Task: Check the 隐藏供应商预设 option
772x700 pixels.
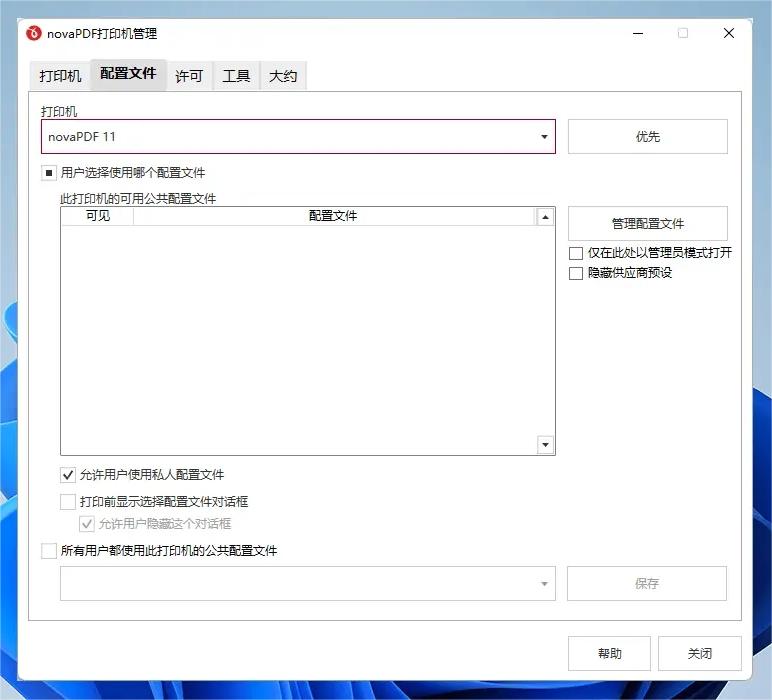Action: pos(576,273)
